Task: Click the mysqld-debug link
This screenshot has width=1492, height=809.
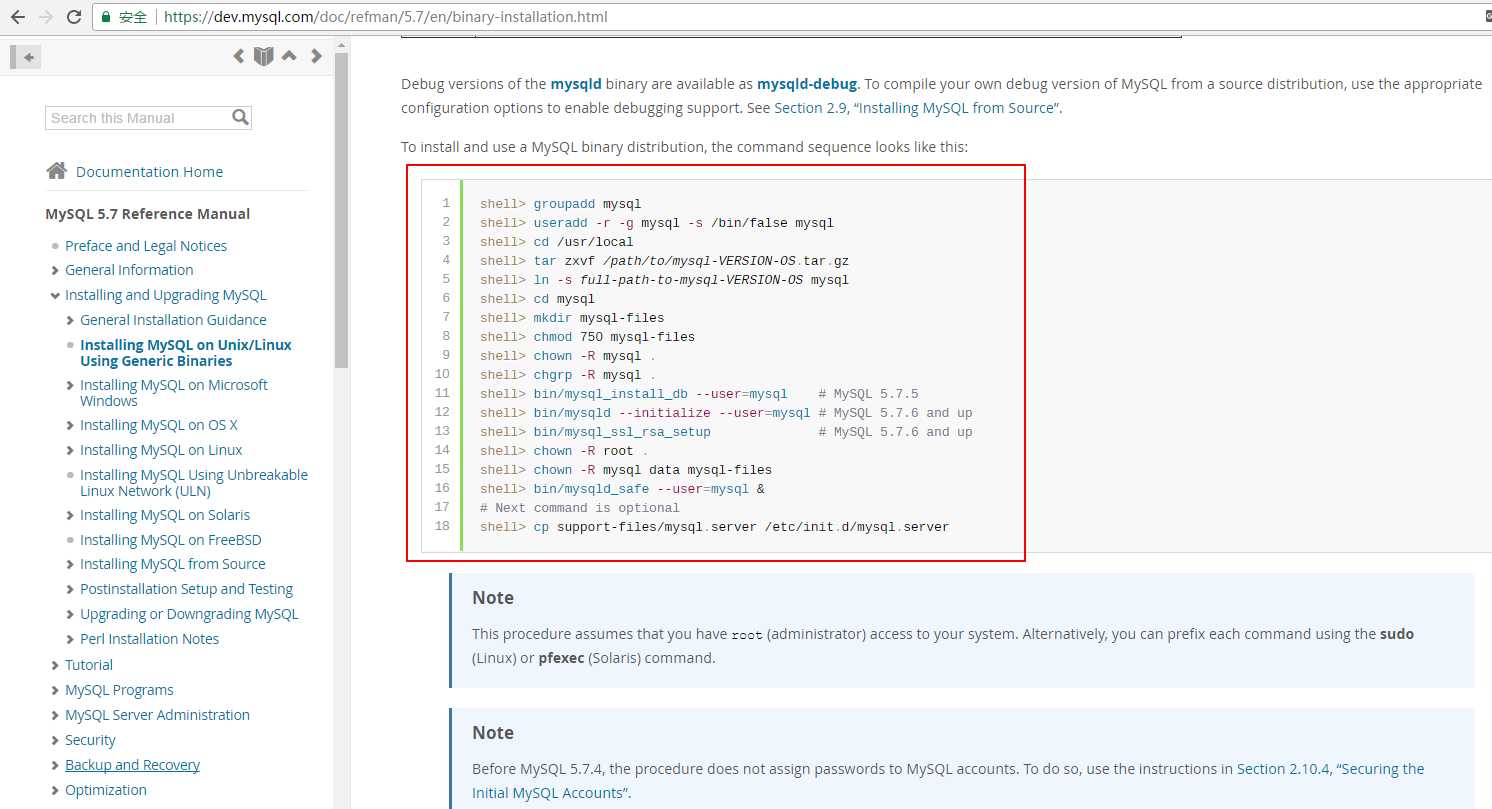Action: coord(807,84)
